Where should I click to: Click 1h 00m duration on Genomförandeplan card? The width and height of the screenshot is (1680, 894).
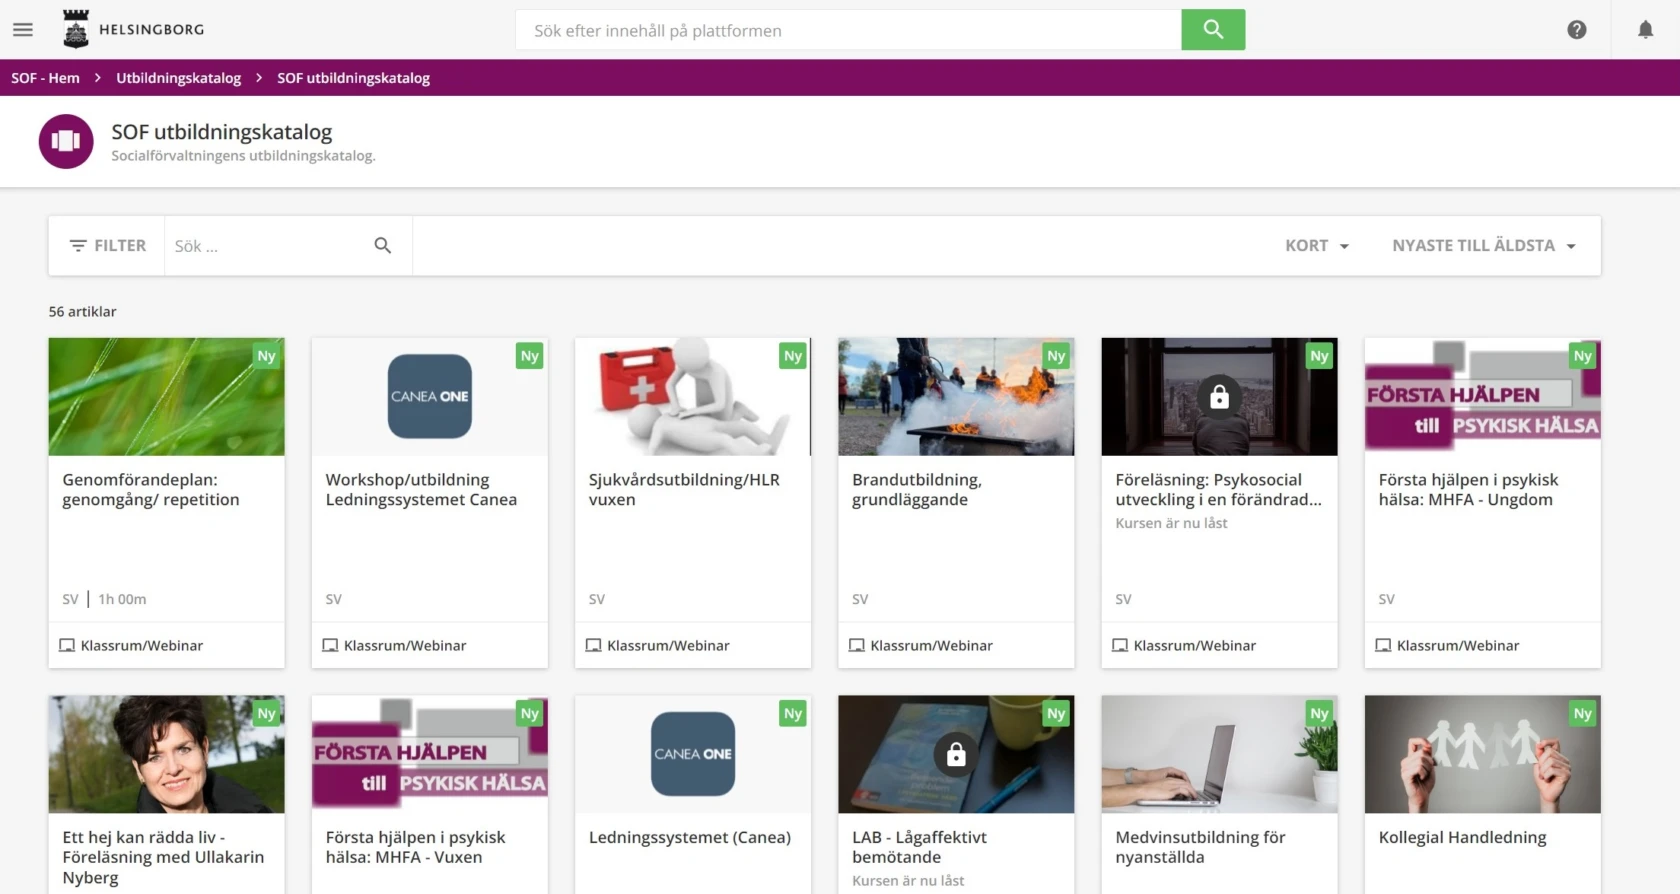point(122,599)
